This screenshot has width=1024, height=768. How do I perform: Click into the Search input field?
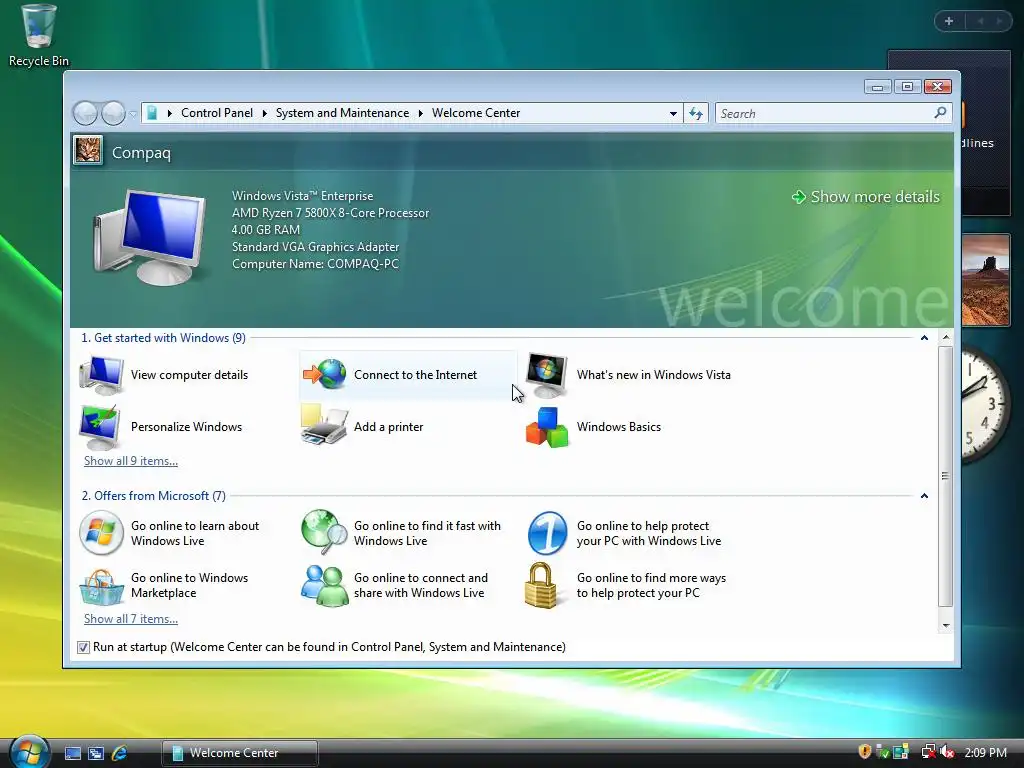(824, 114)
